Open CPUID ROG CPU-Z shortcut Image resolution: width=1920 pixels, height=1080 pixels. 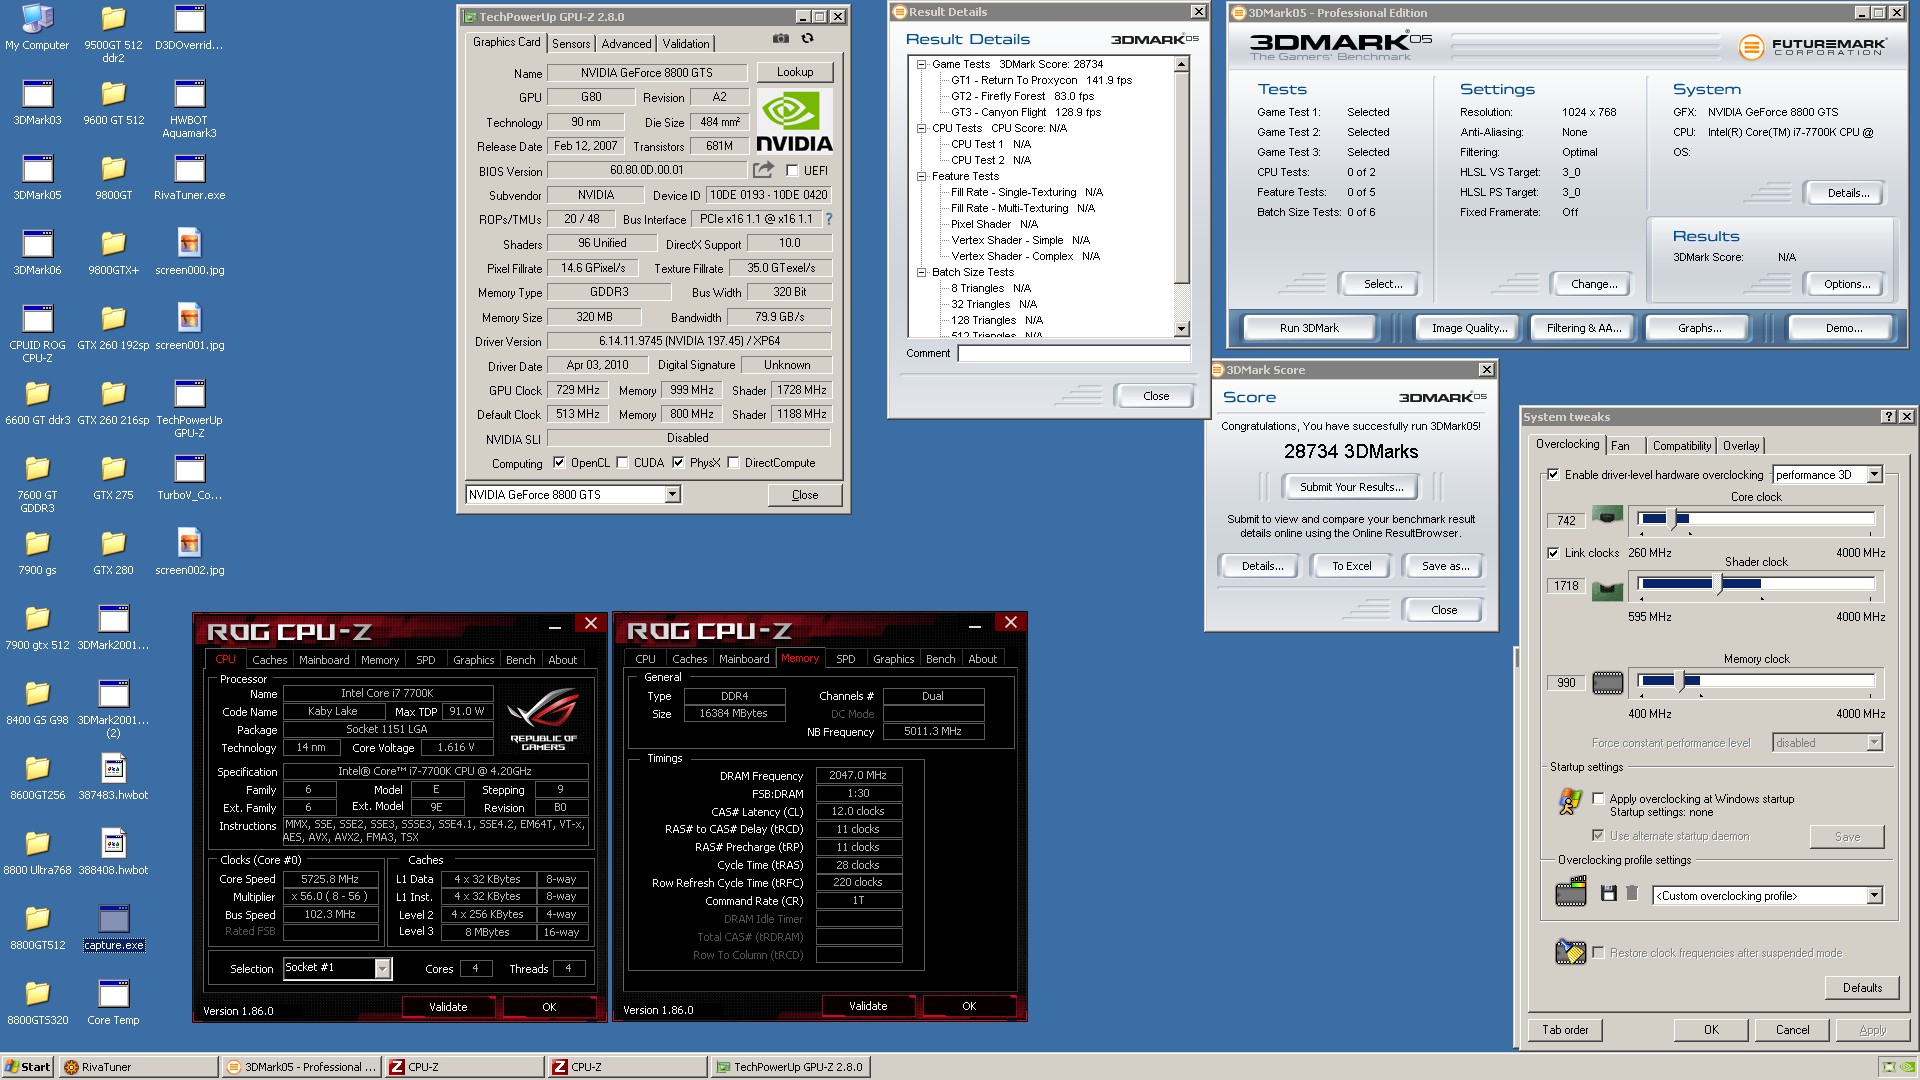coord(37,335)
